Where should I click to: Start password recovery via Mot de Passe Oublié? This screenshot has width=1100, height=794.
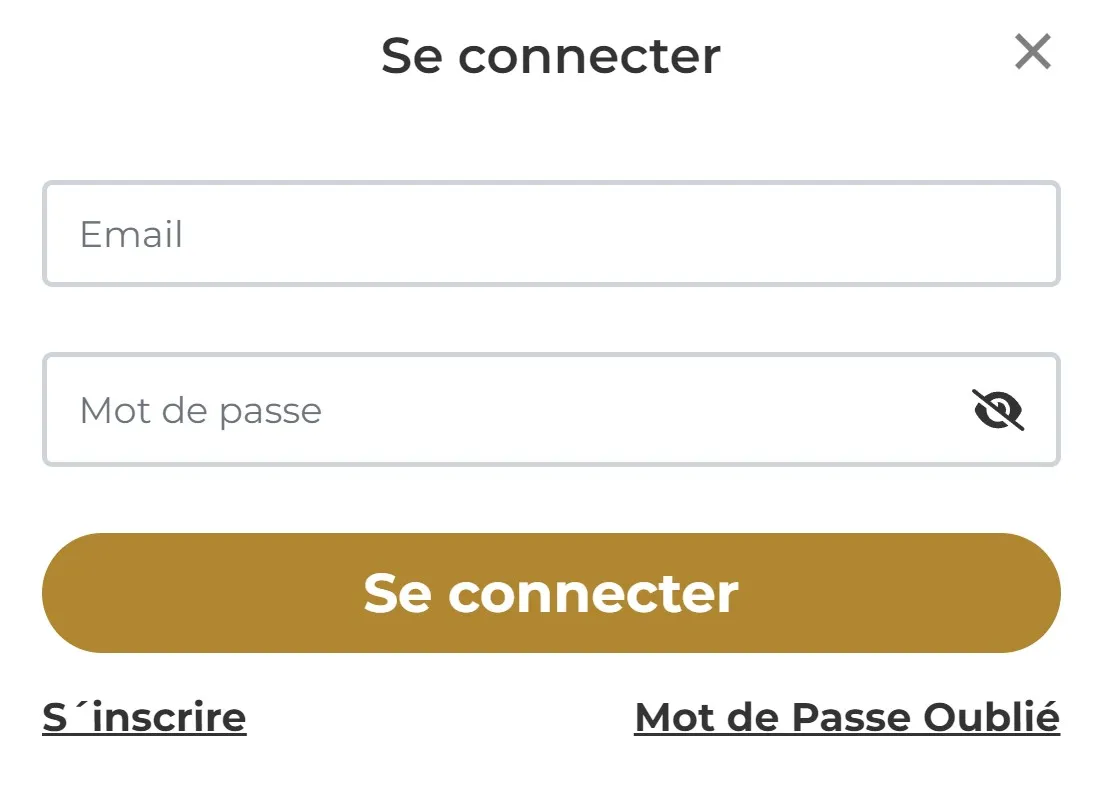847,717
